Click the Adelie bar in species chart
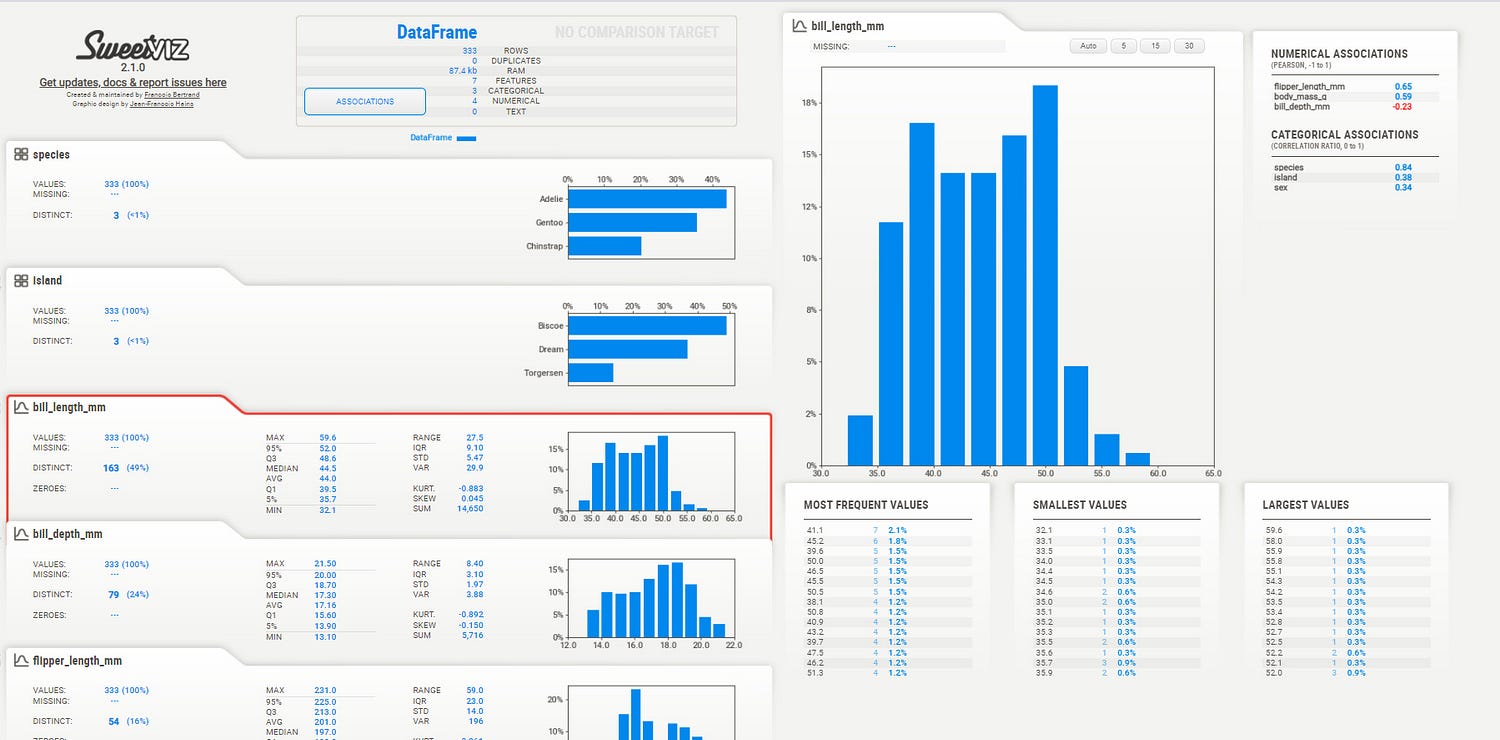 (x=647, y=199)
